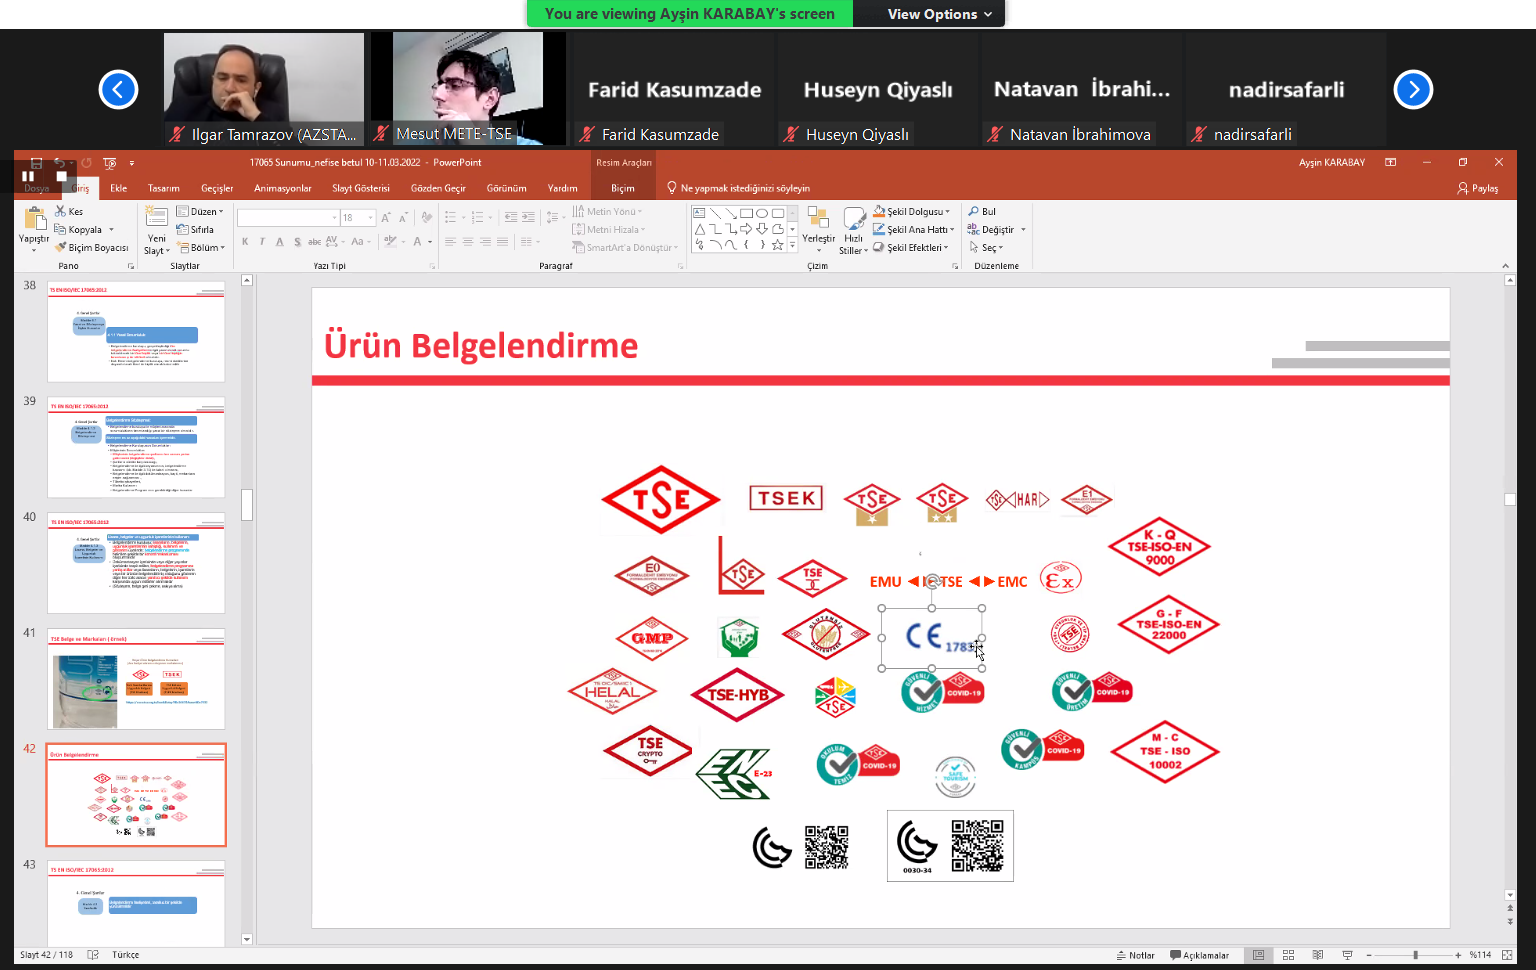The height and width of the screenshot is (970, 1536).
Task: Pause the Zoom recording
Action: (28, 176)
